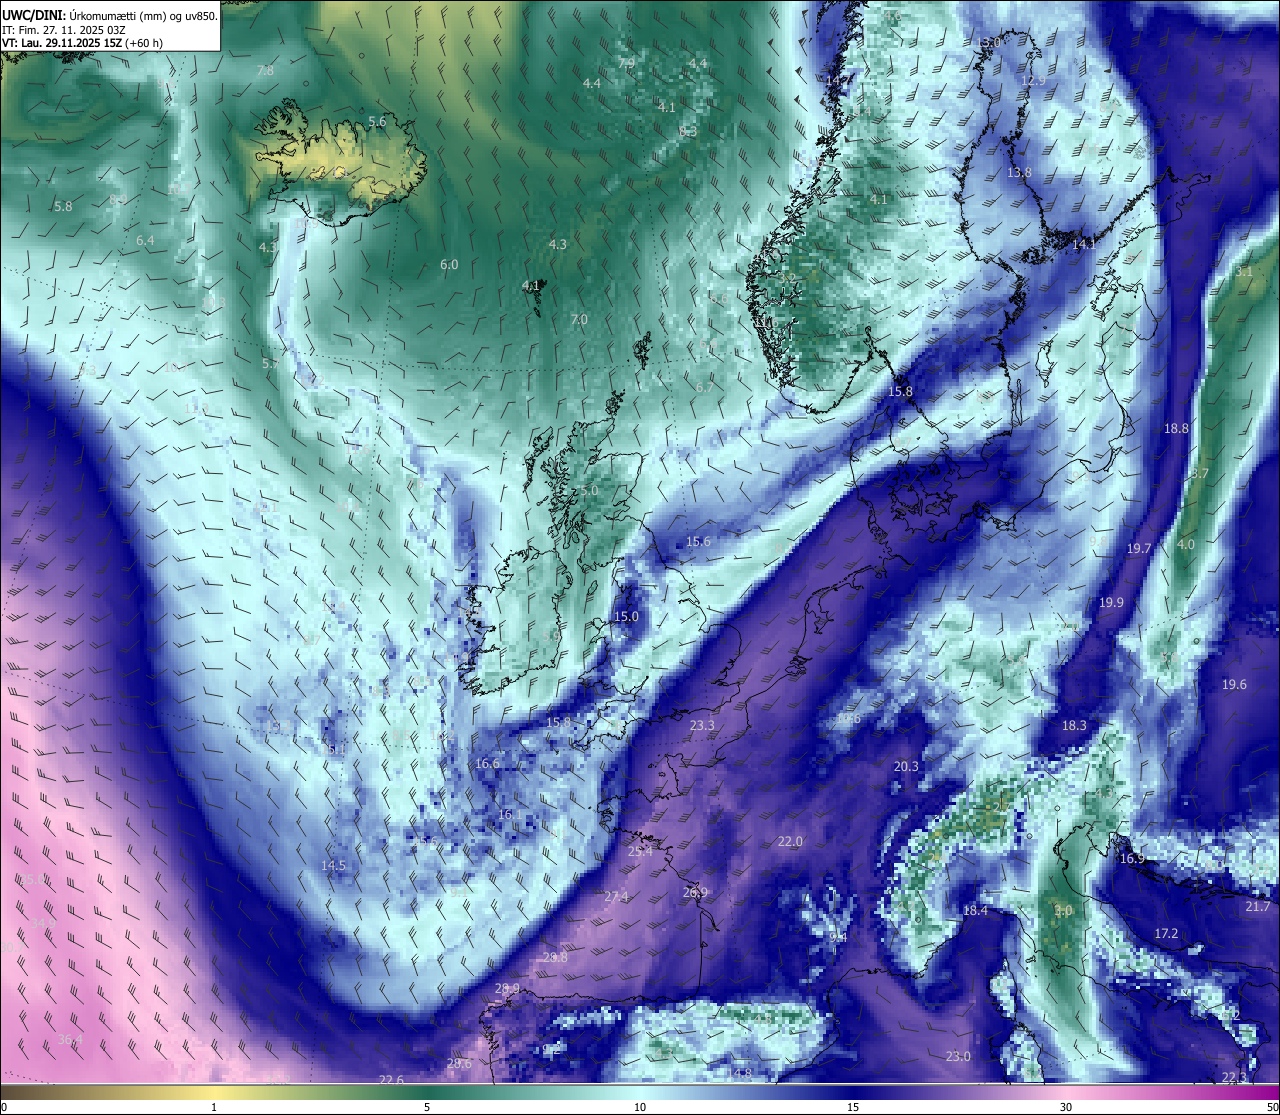The width and height of the screenshot is (1280, 1115).
Task: Click the 20.3 value over the Alps region
Action: click(906, 767)
